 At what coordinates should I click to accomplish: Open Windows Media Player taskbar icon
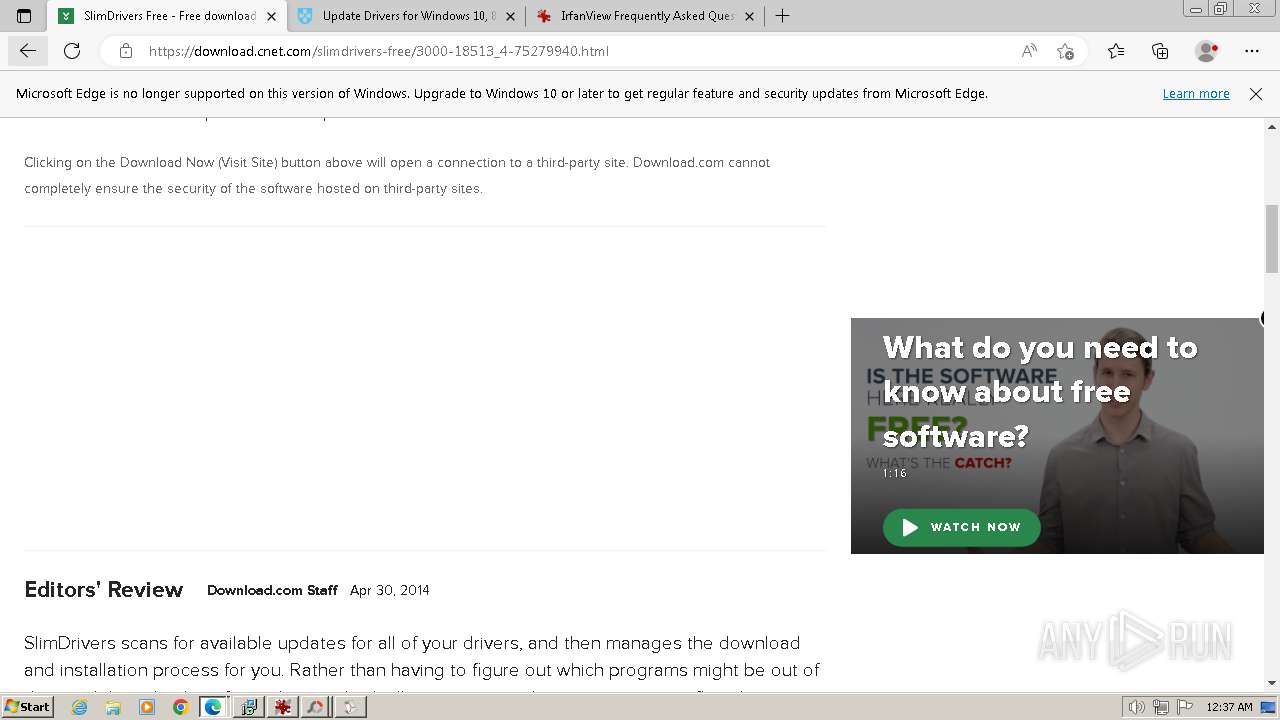(x=147, y=707)
